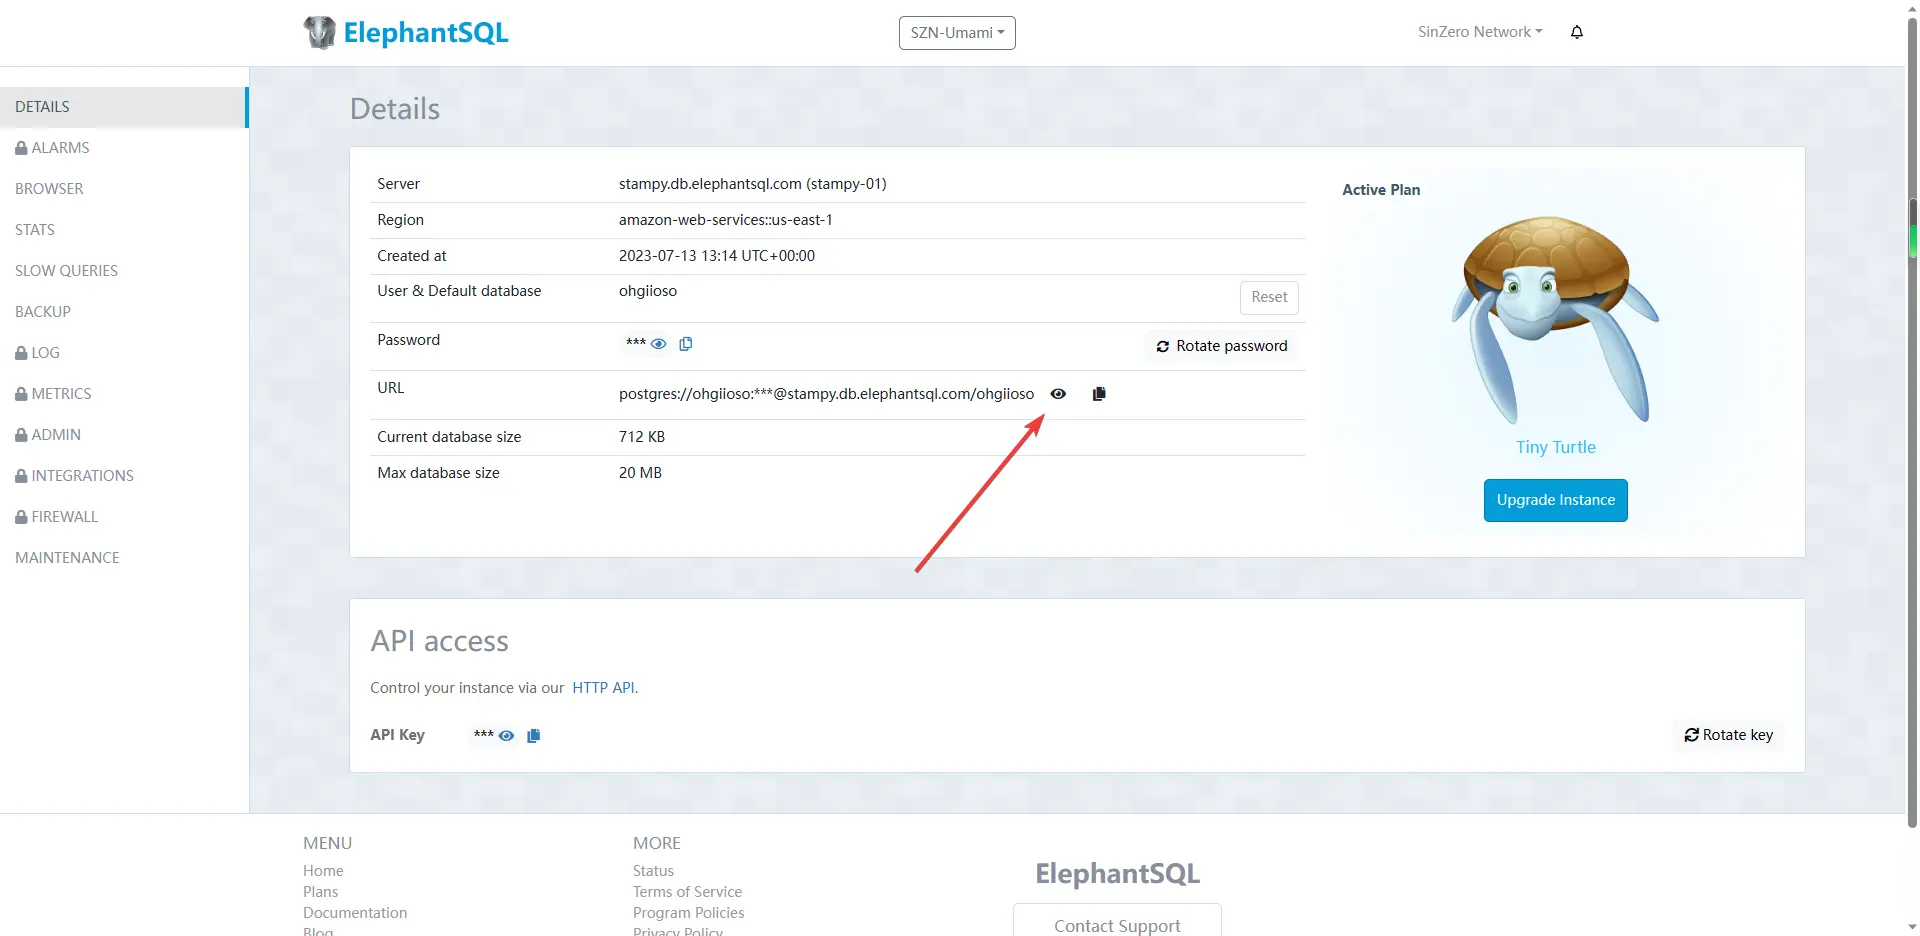Show the full URL with the eye icon
The width and height of the screenshot is (1920, 936).
pos(1058,394)
